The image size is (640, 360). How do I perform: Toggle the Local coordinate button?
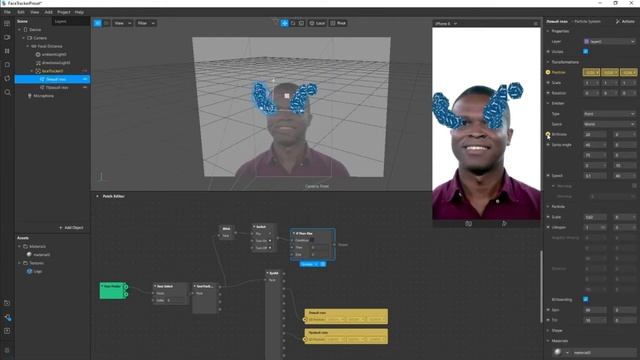click(317, 23)
